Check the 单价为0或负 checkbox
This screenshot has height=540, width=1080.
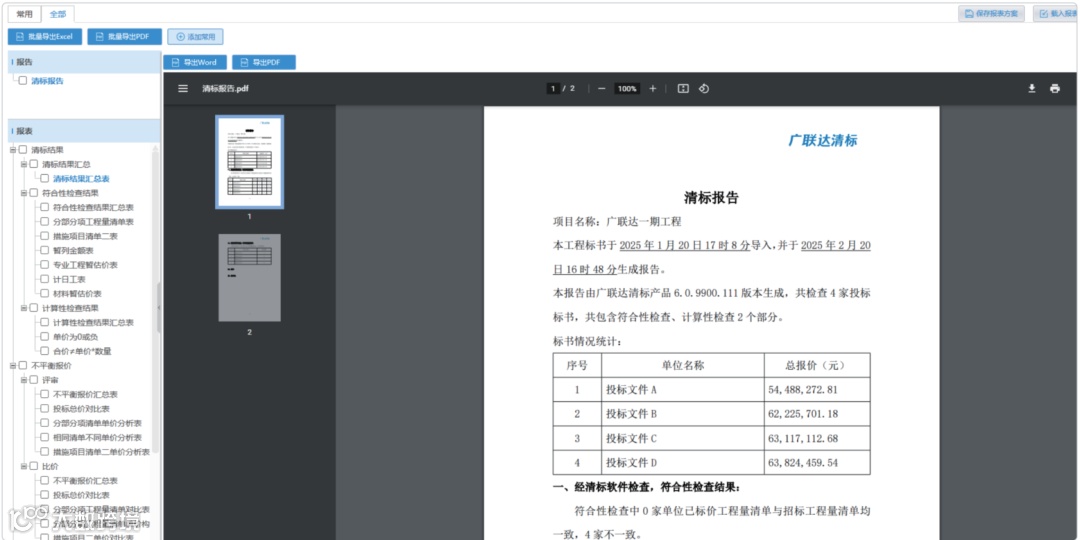pyautogui.click(x=45, y=337)
